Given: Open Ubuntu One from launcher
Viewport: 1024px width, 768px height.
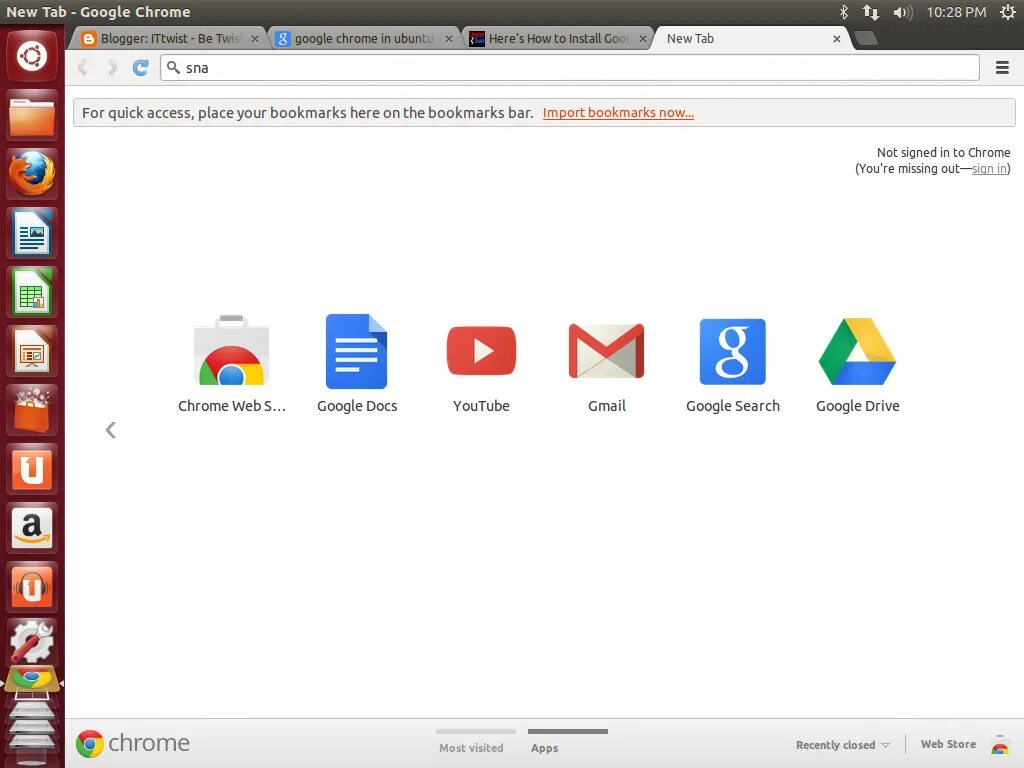Looking at the screenshot, I should tap(32, 469).
